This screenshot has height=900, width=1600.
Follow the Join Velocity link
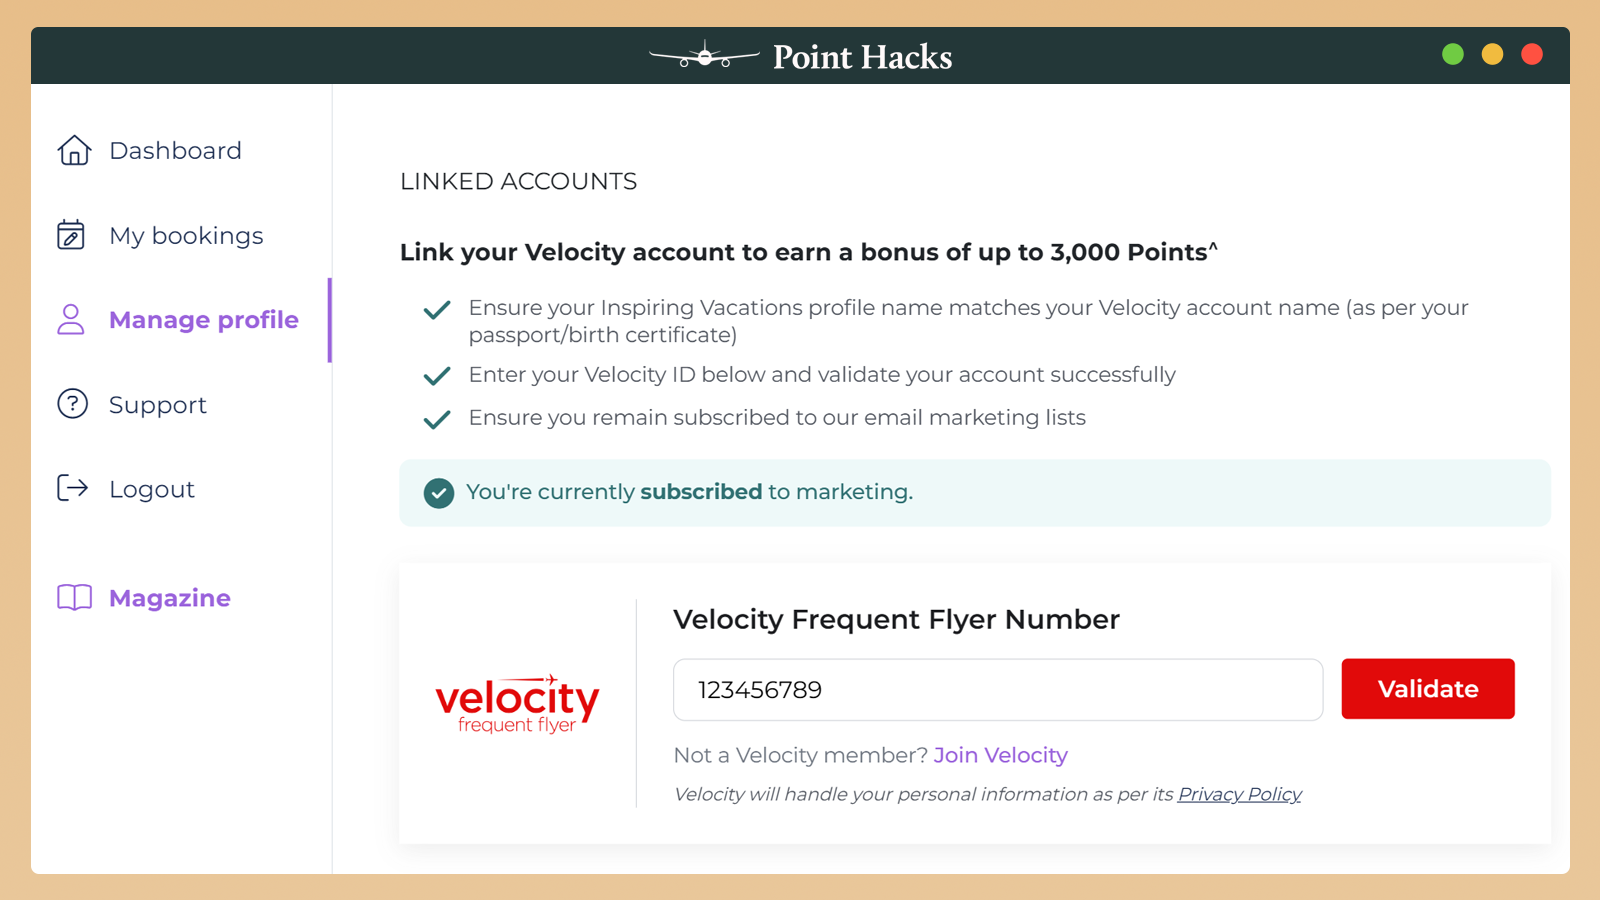click(x=1000, y=755)
